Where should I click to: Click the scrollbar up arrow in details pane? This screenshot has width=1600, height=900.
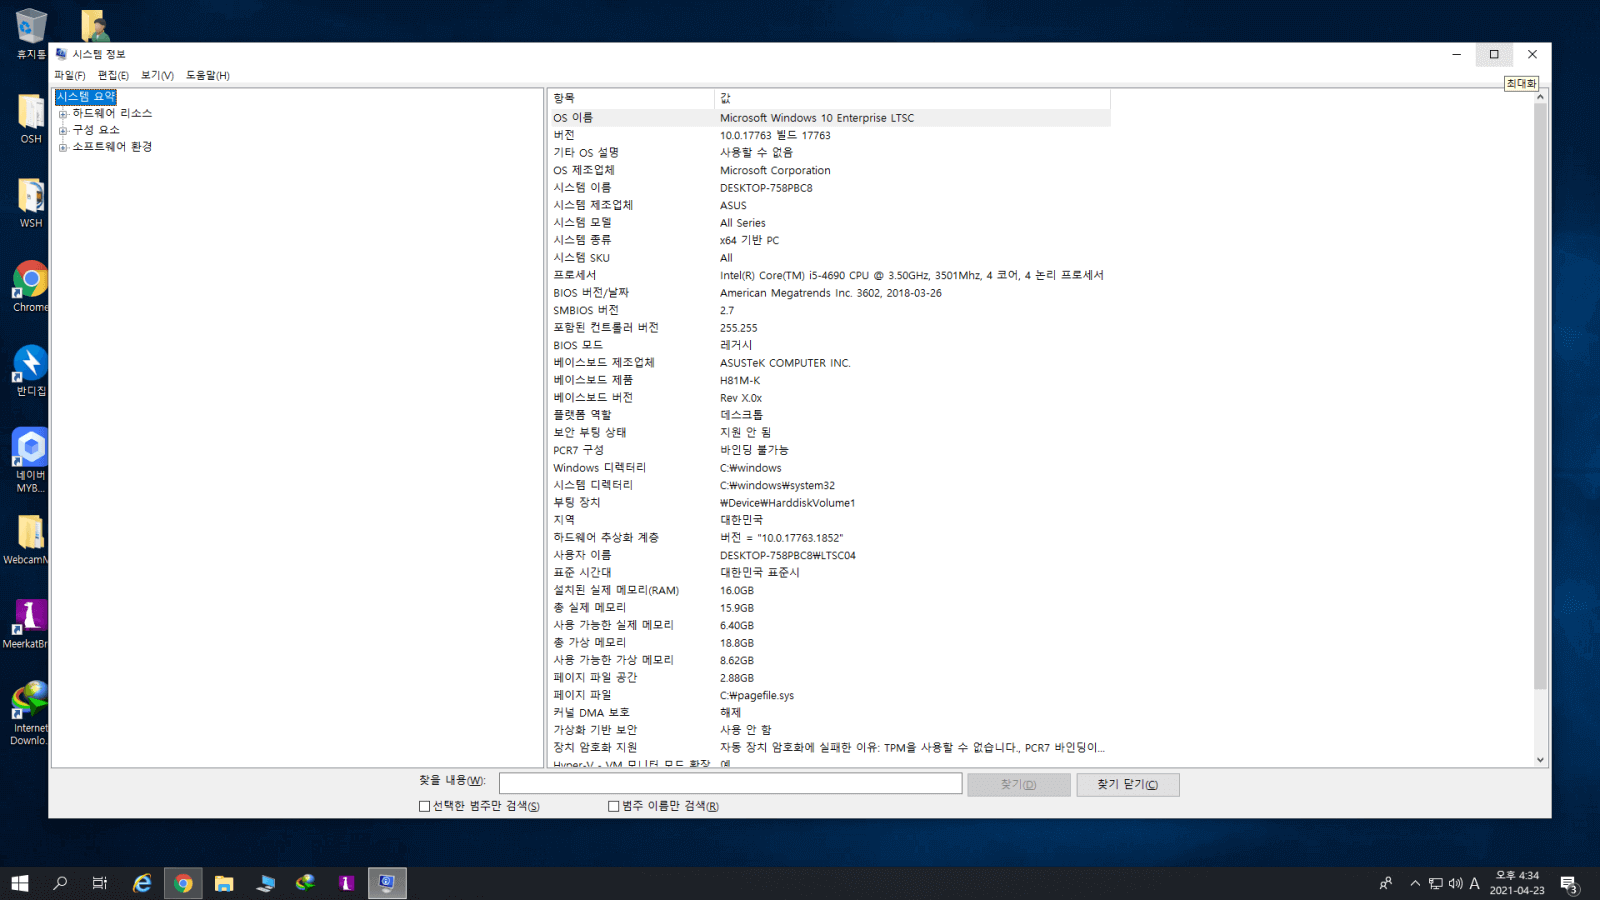[1540, 97]
